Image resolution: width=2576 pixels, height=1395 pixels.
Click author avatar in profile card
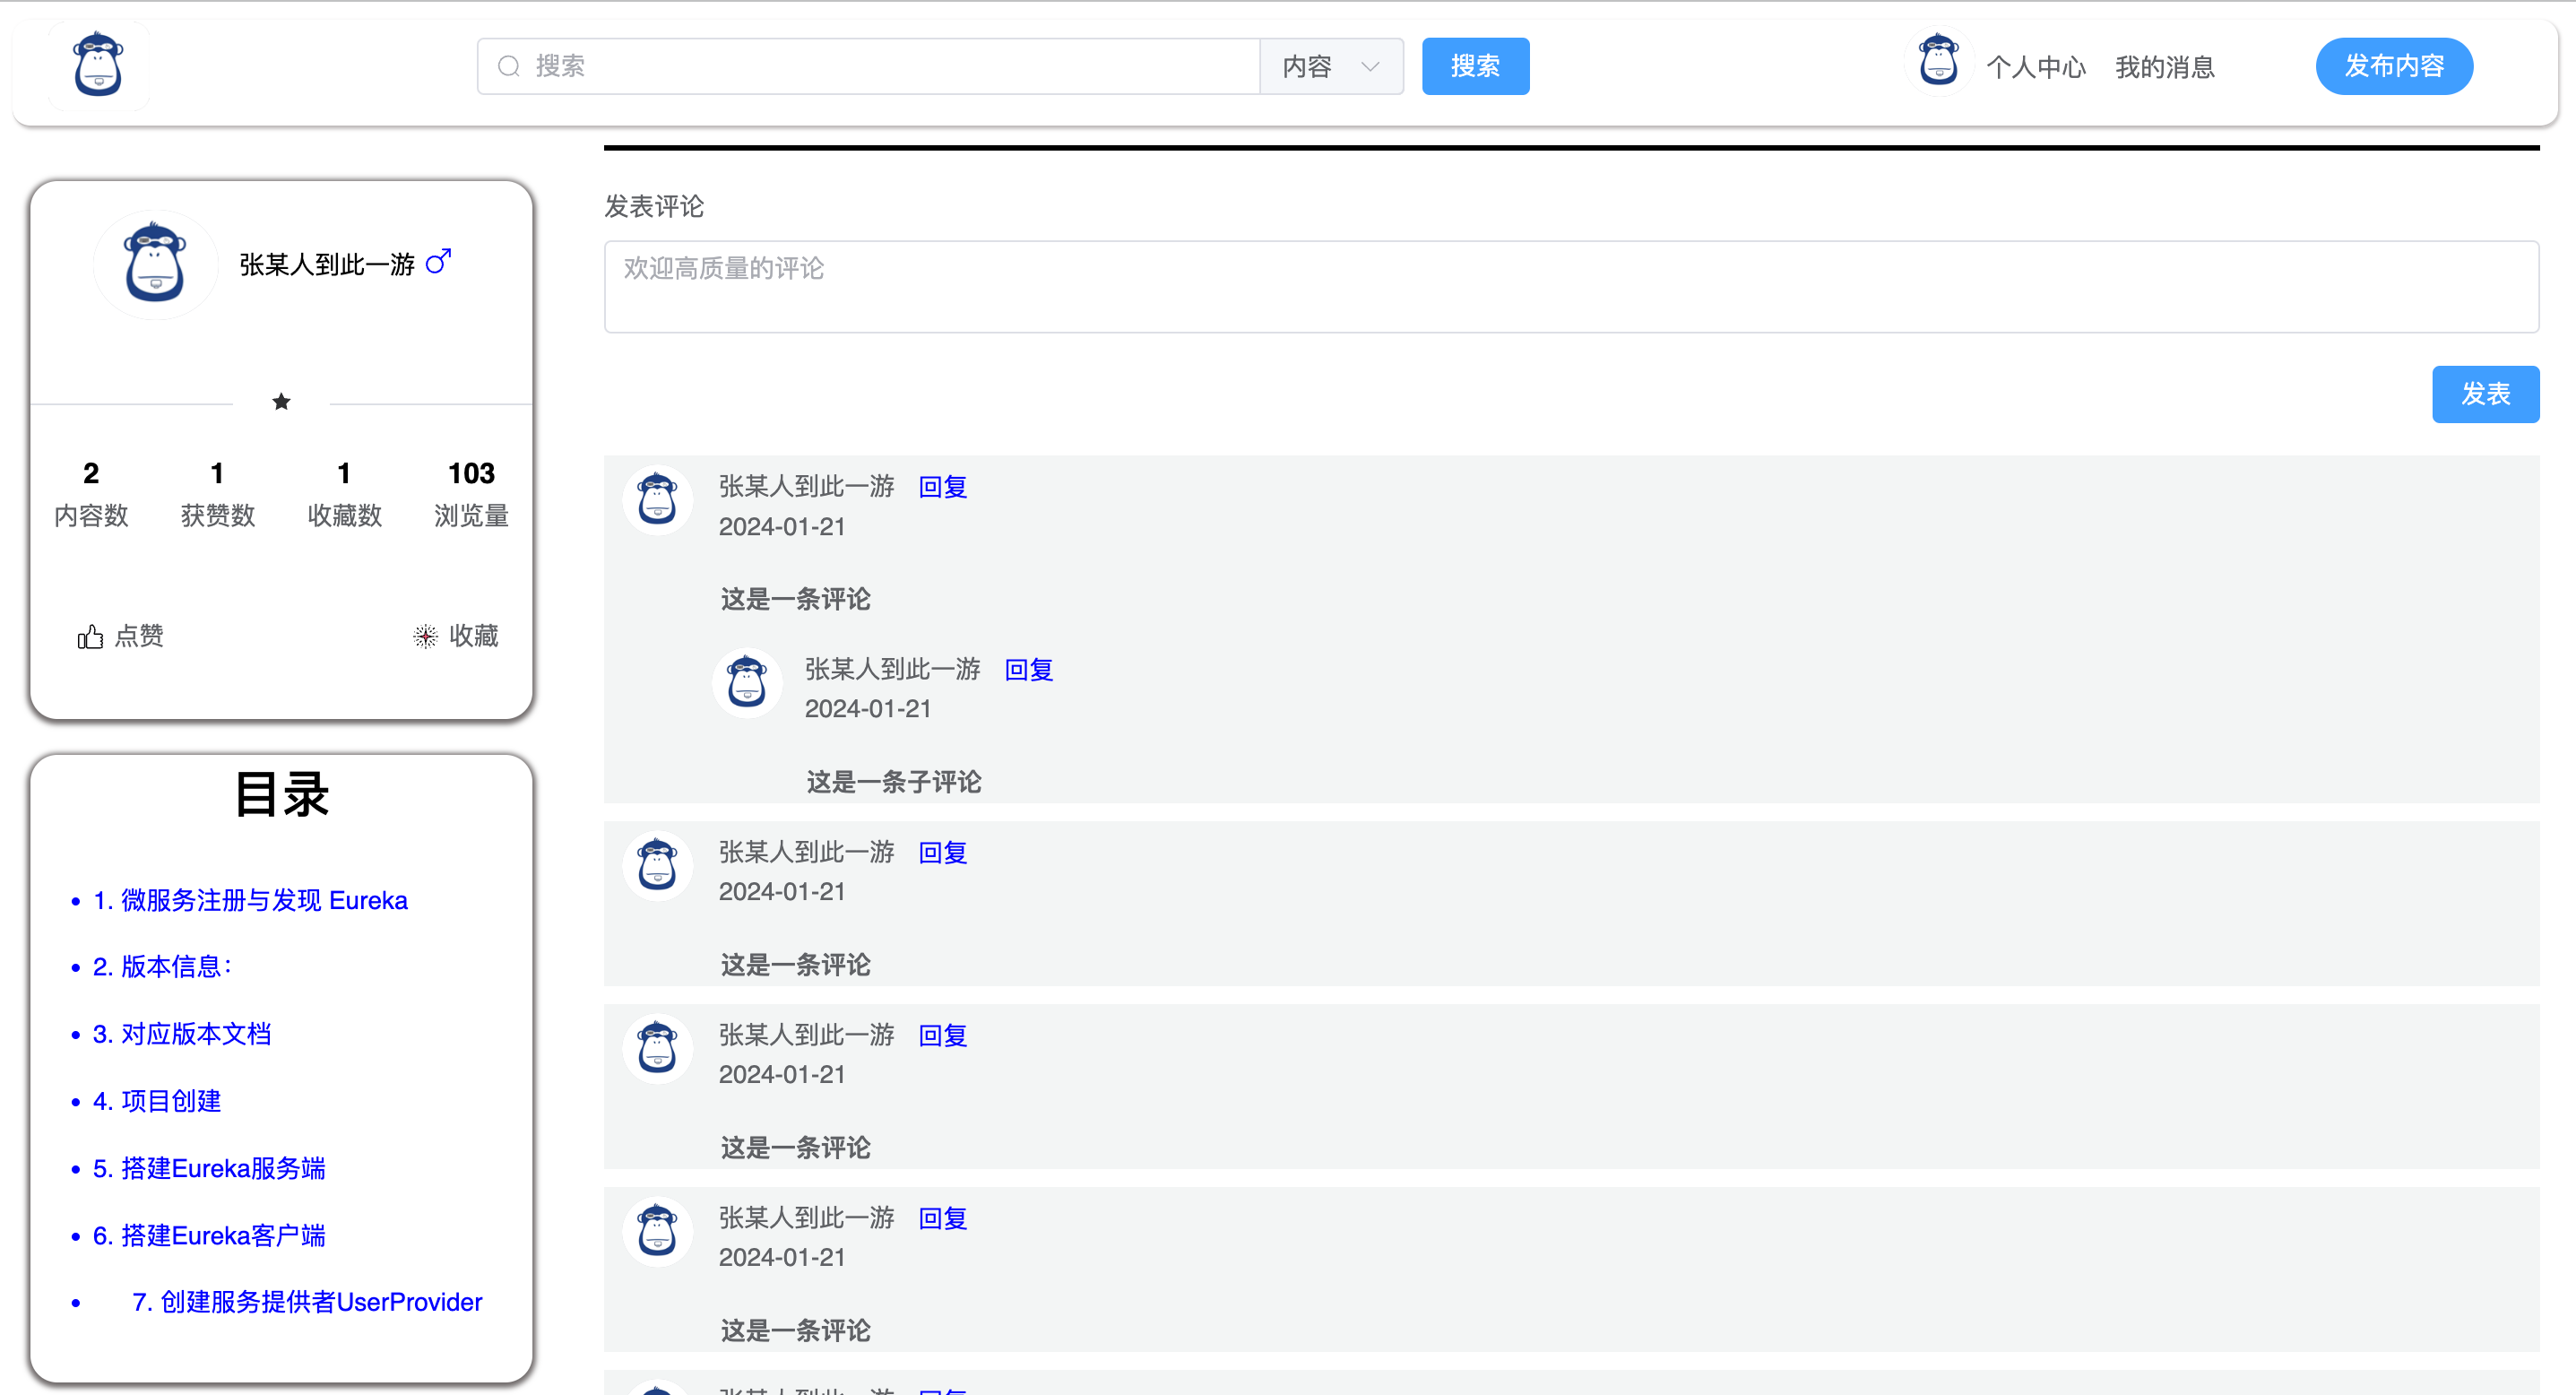tap(155, 264)
